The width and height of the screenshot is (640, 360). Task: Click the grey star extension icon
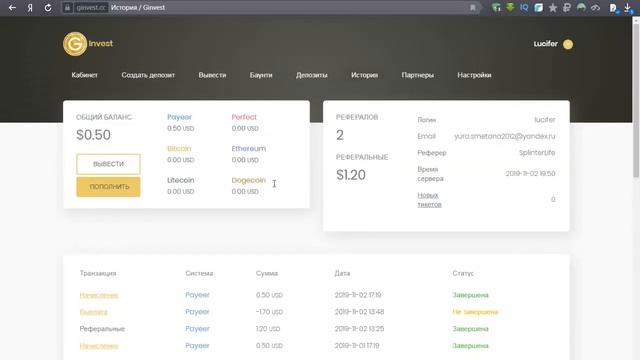[x=553, y=7]
